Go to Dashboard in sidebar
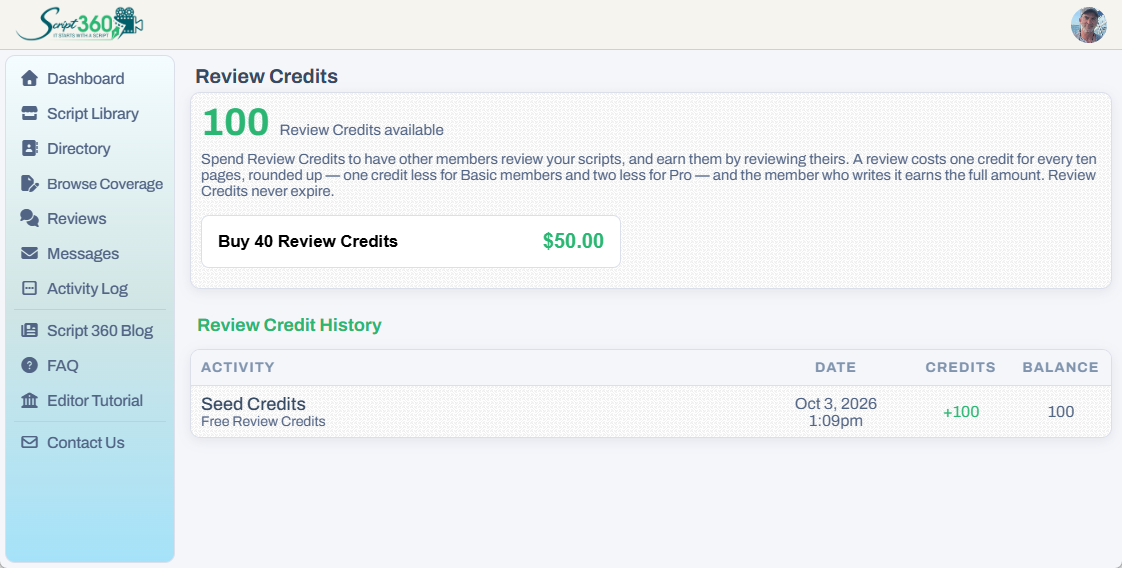Image resolution: width=1122 pixels, height=568 pixels. pos(86,79)
